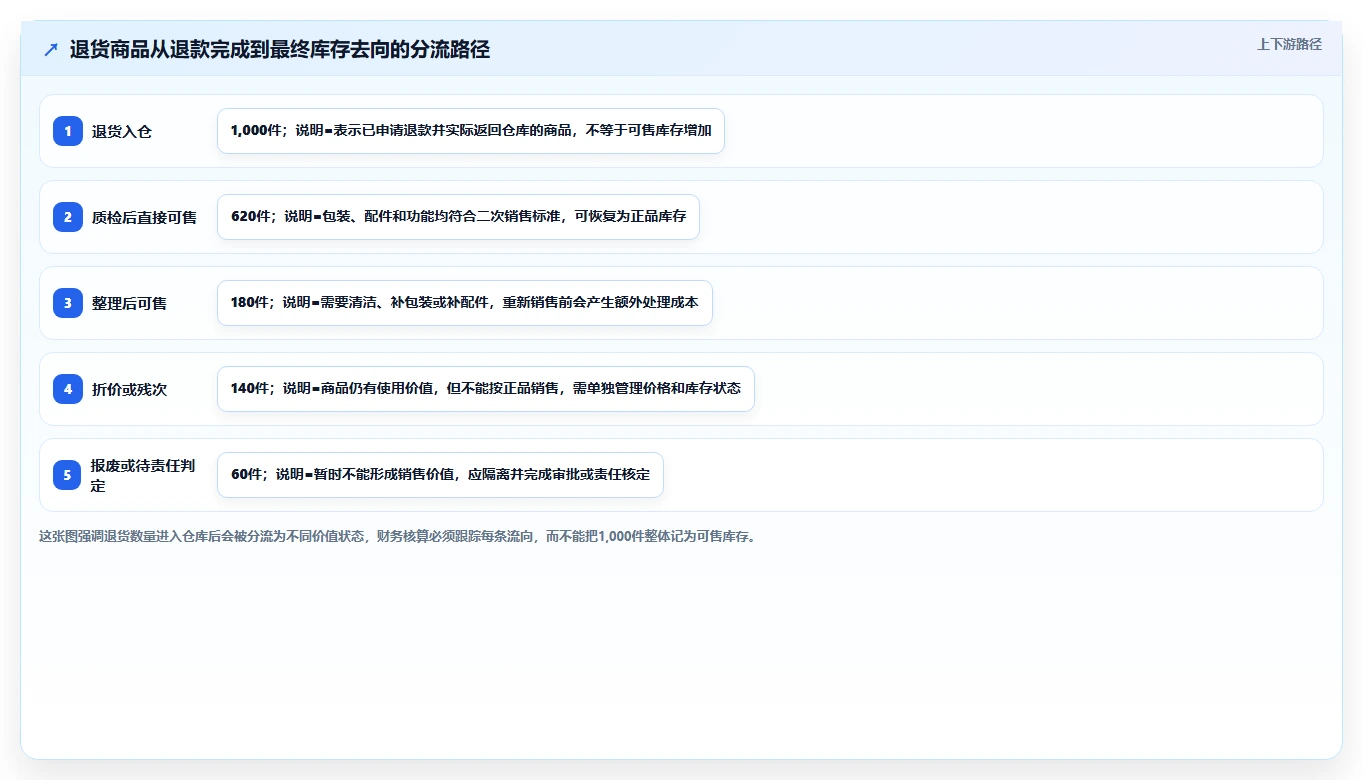
Task: Select step number 1 badge for 退货入仓
Action: 68,131
